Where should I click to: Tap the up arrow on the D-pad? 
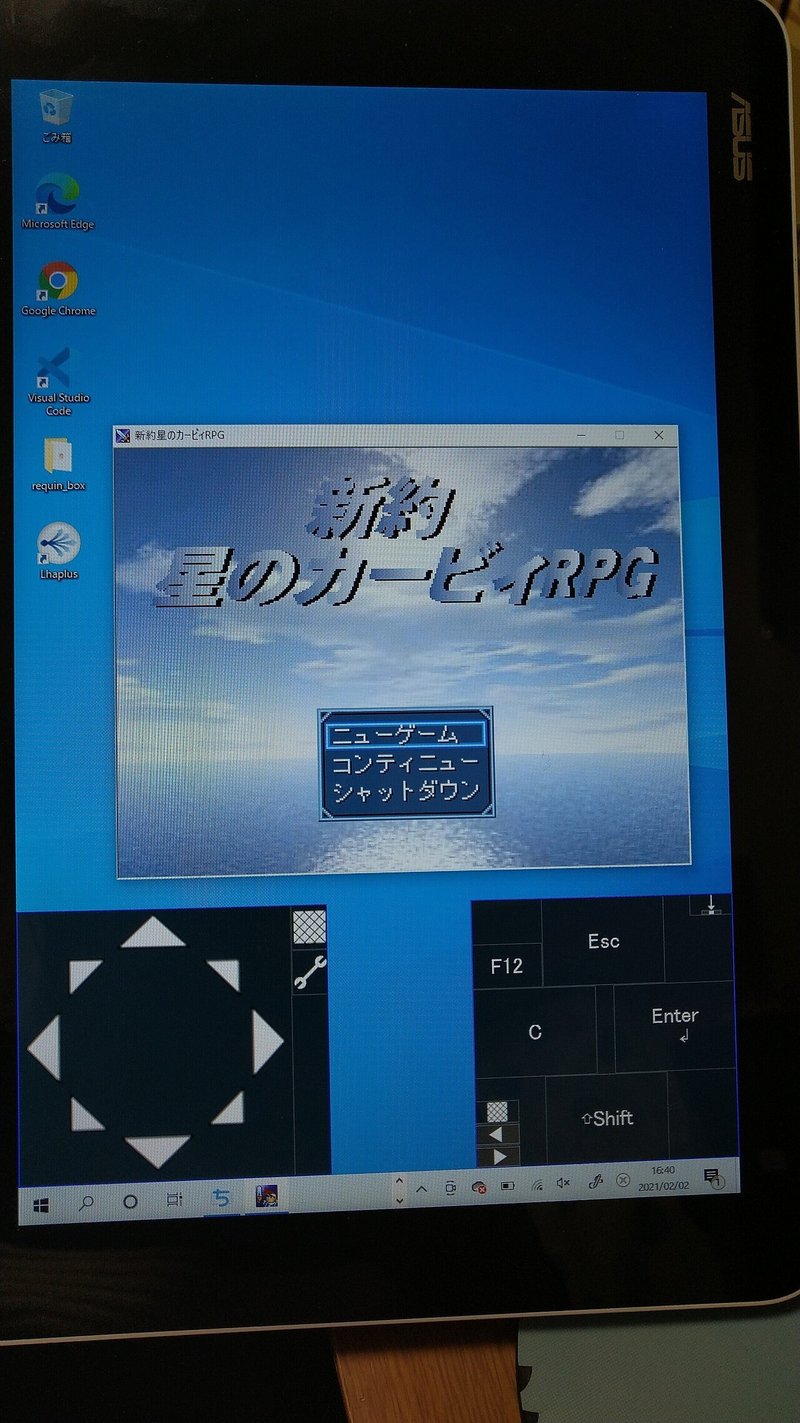click(153, 932)
